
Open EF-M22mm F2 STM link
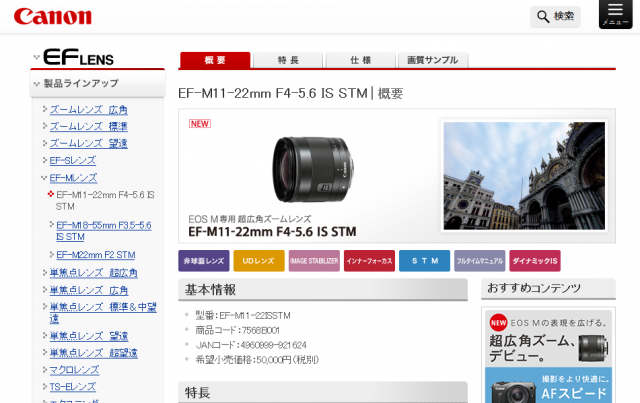pyautogui.click(x=96, y=255)
